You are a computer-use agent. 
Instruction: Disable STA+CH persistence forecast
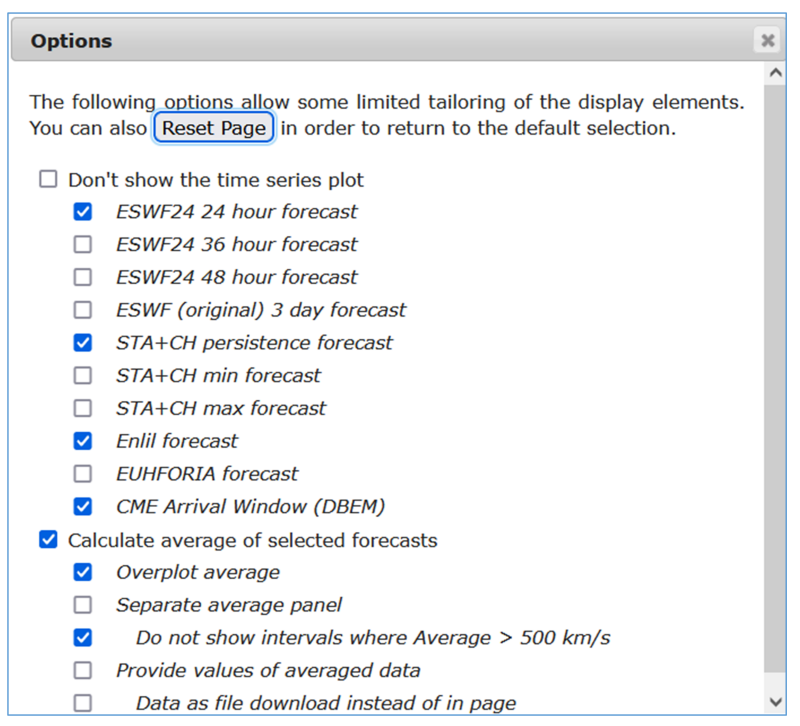pyautogui.click(x=83, y=343)
